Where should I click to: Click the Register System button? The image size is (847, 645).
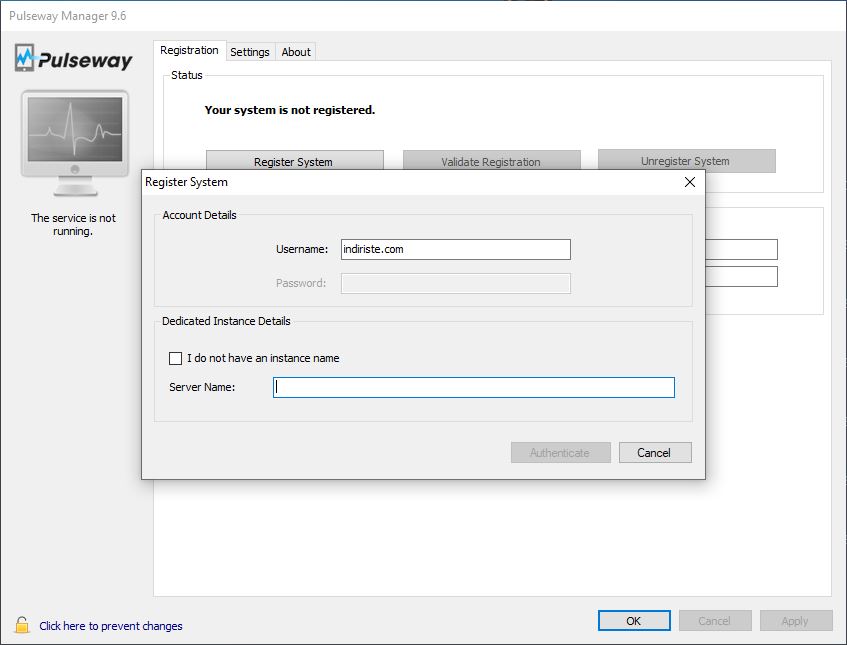coord(295,160)
